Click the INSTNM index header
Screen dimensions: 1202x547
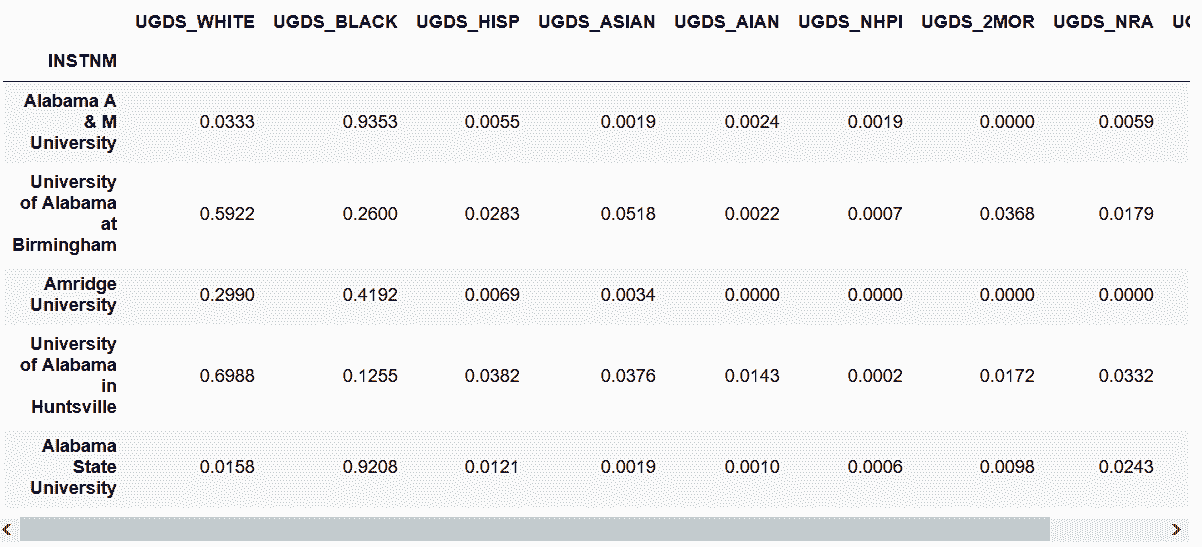(x=82, y=61)
